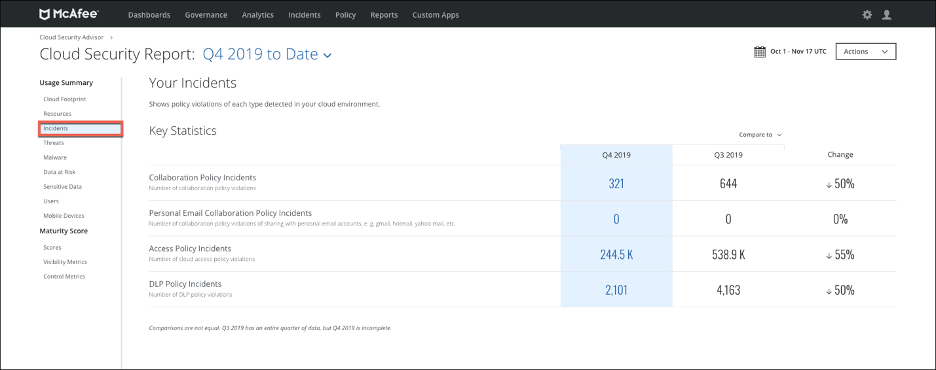This screenshot has height=370, width=936.
Task: Click the Q3 2019 value 538.9 K
Action: [728, 255]
